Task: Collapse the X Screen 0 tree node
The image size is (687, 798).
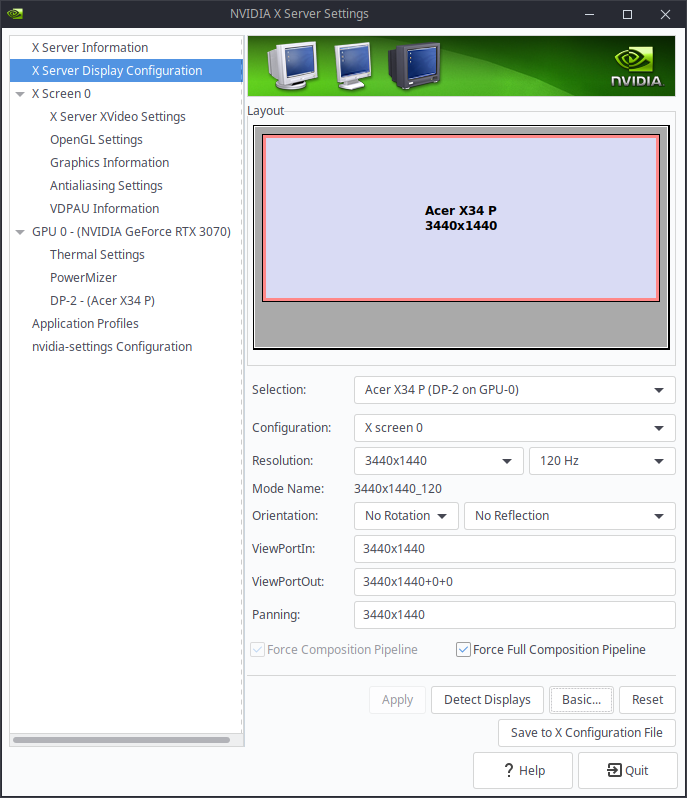Action: point(20,94)
